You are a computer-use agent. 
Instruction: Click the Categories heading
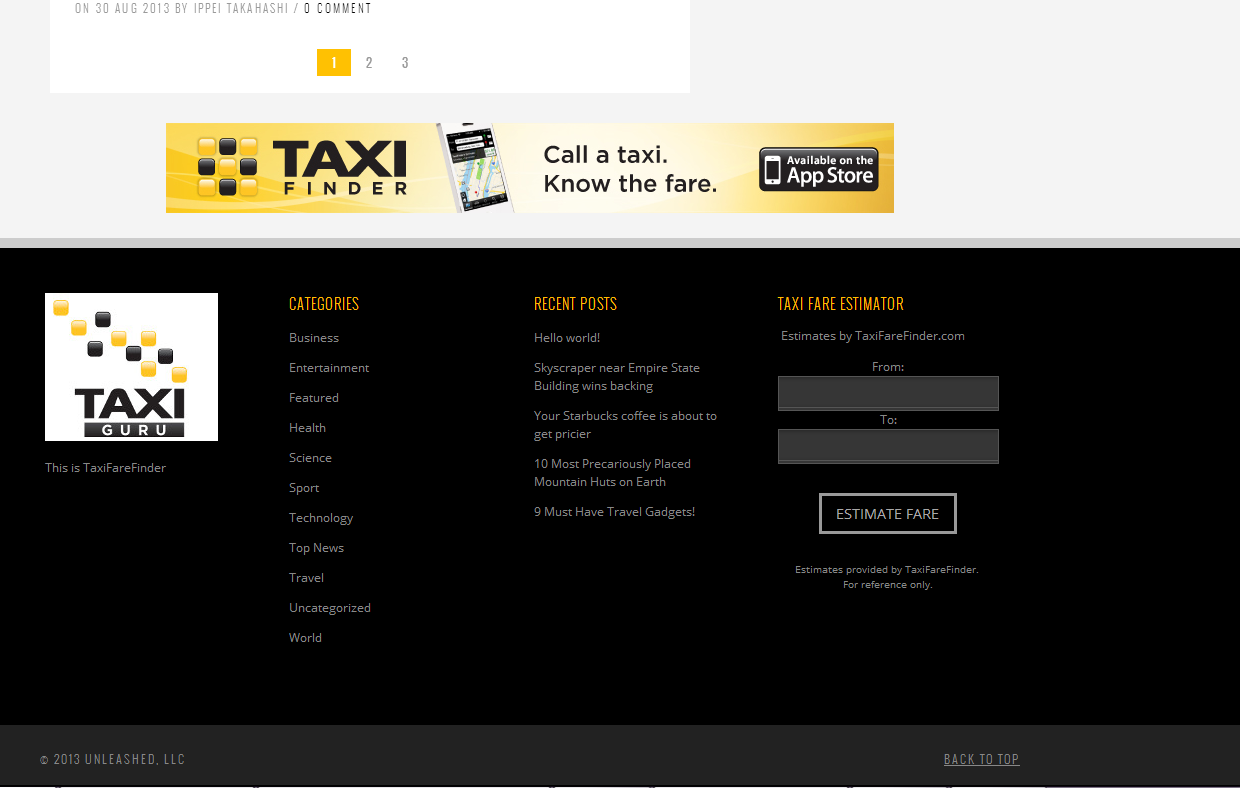(x=324, y=304)
